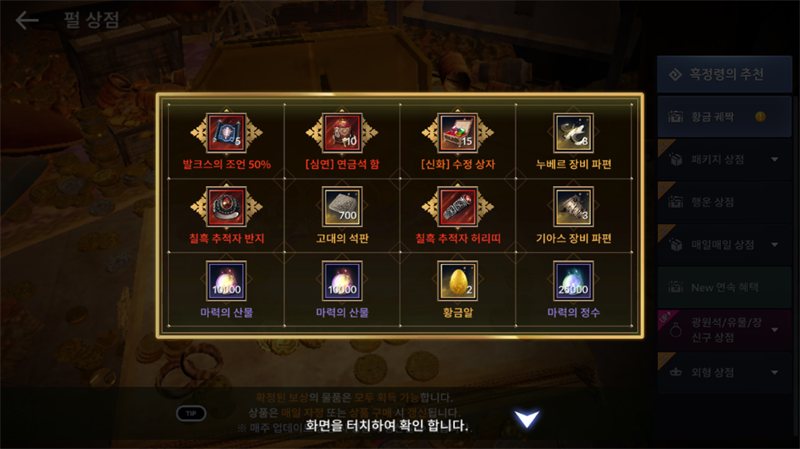Open the [신화] 수정 상자 chest icon
Screen dimensions: 800x449
pyautogui.click(x=458, y=133)
